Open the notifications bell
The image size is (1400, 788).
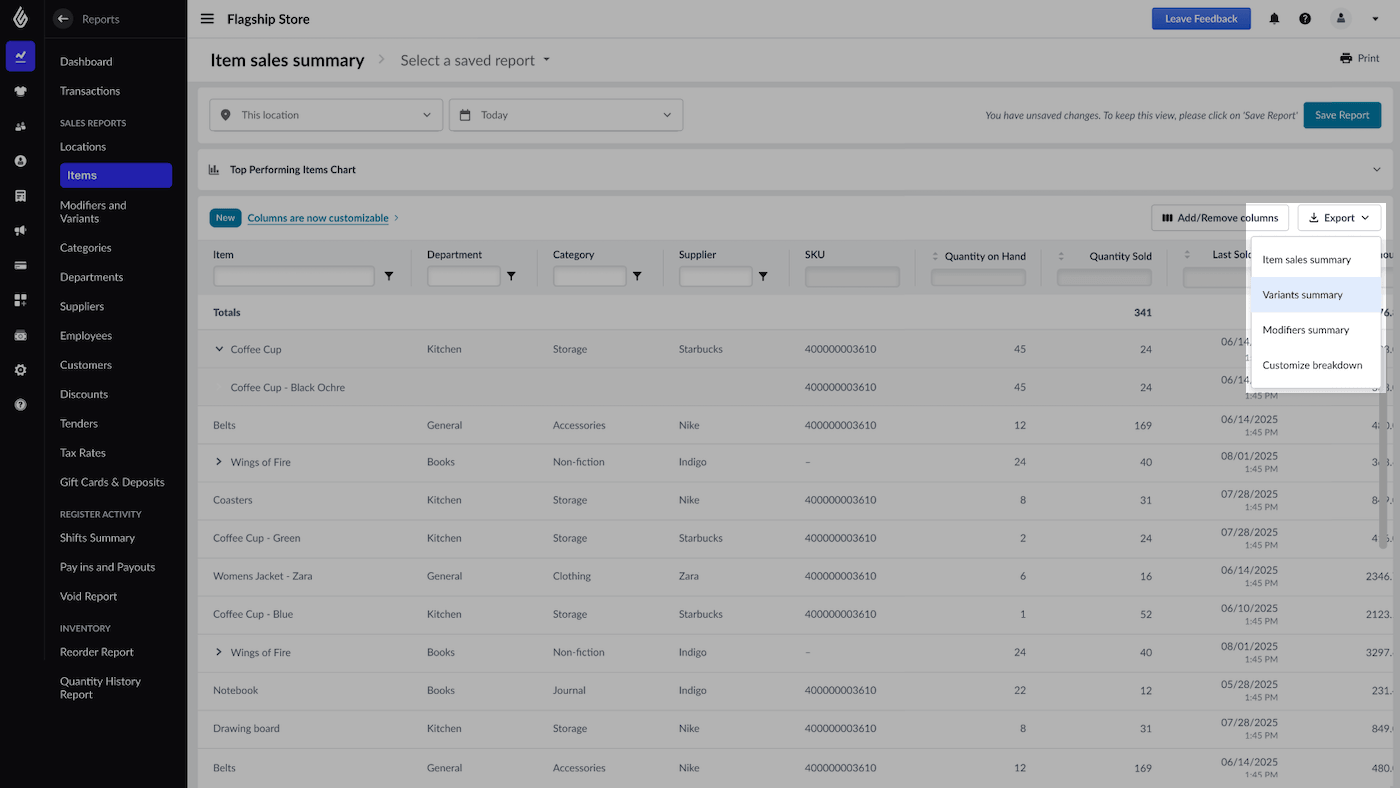pyautogui.click(x=1274, y=19)
